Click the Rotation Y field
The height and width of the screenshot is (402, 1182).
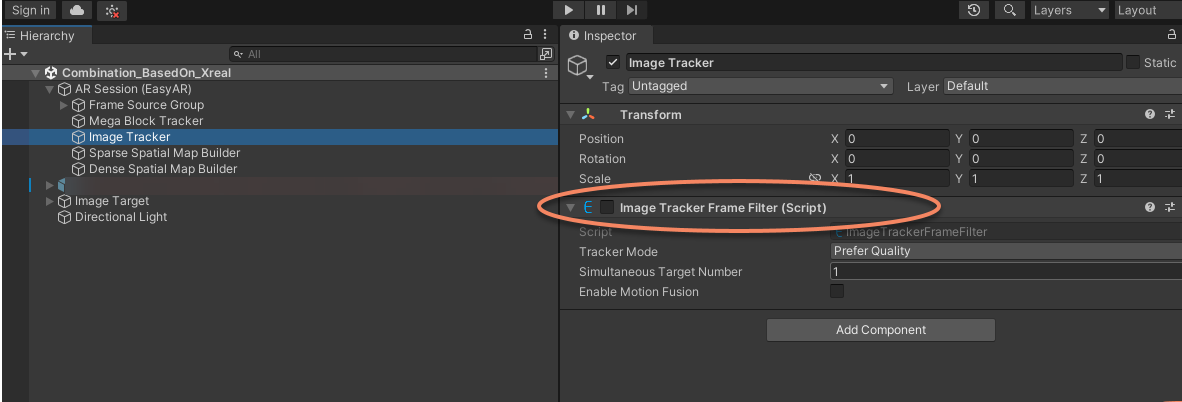point(1022,158)
